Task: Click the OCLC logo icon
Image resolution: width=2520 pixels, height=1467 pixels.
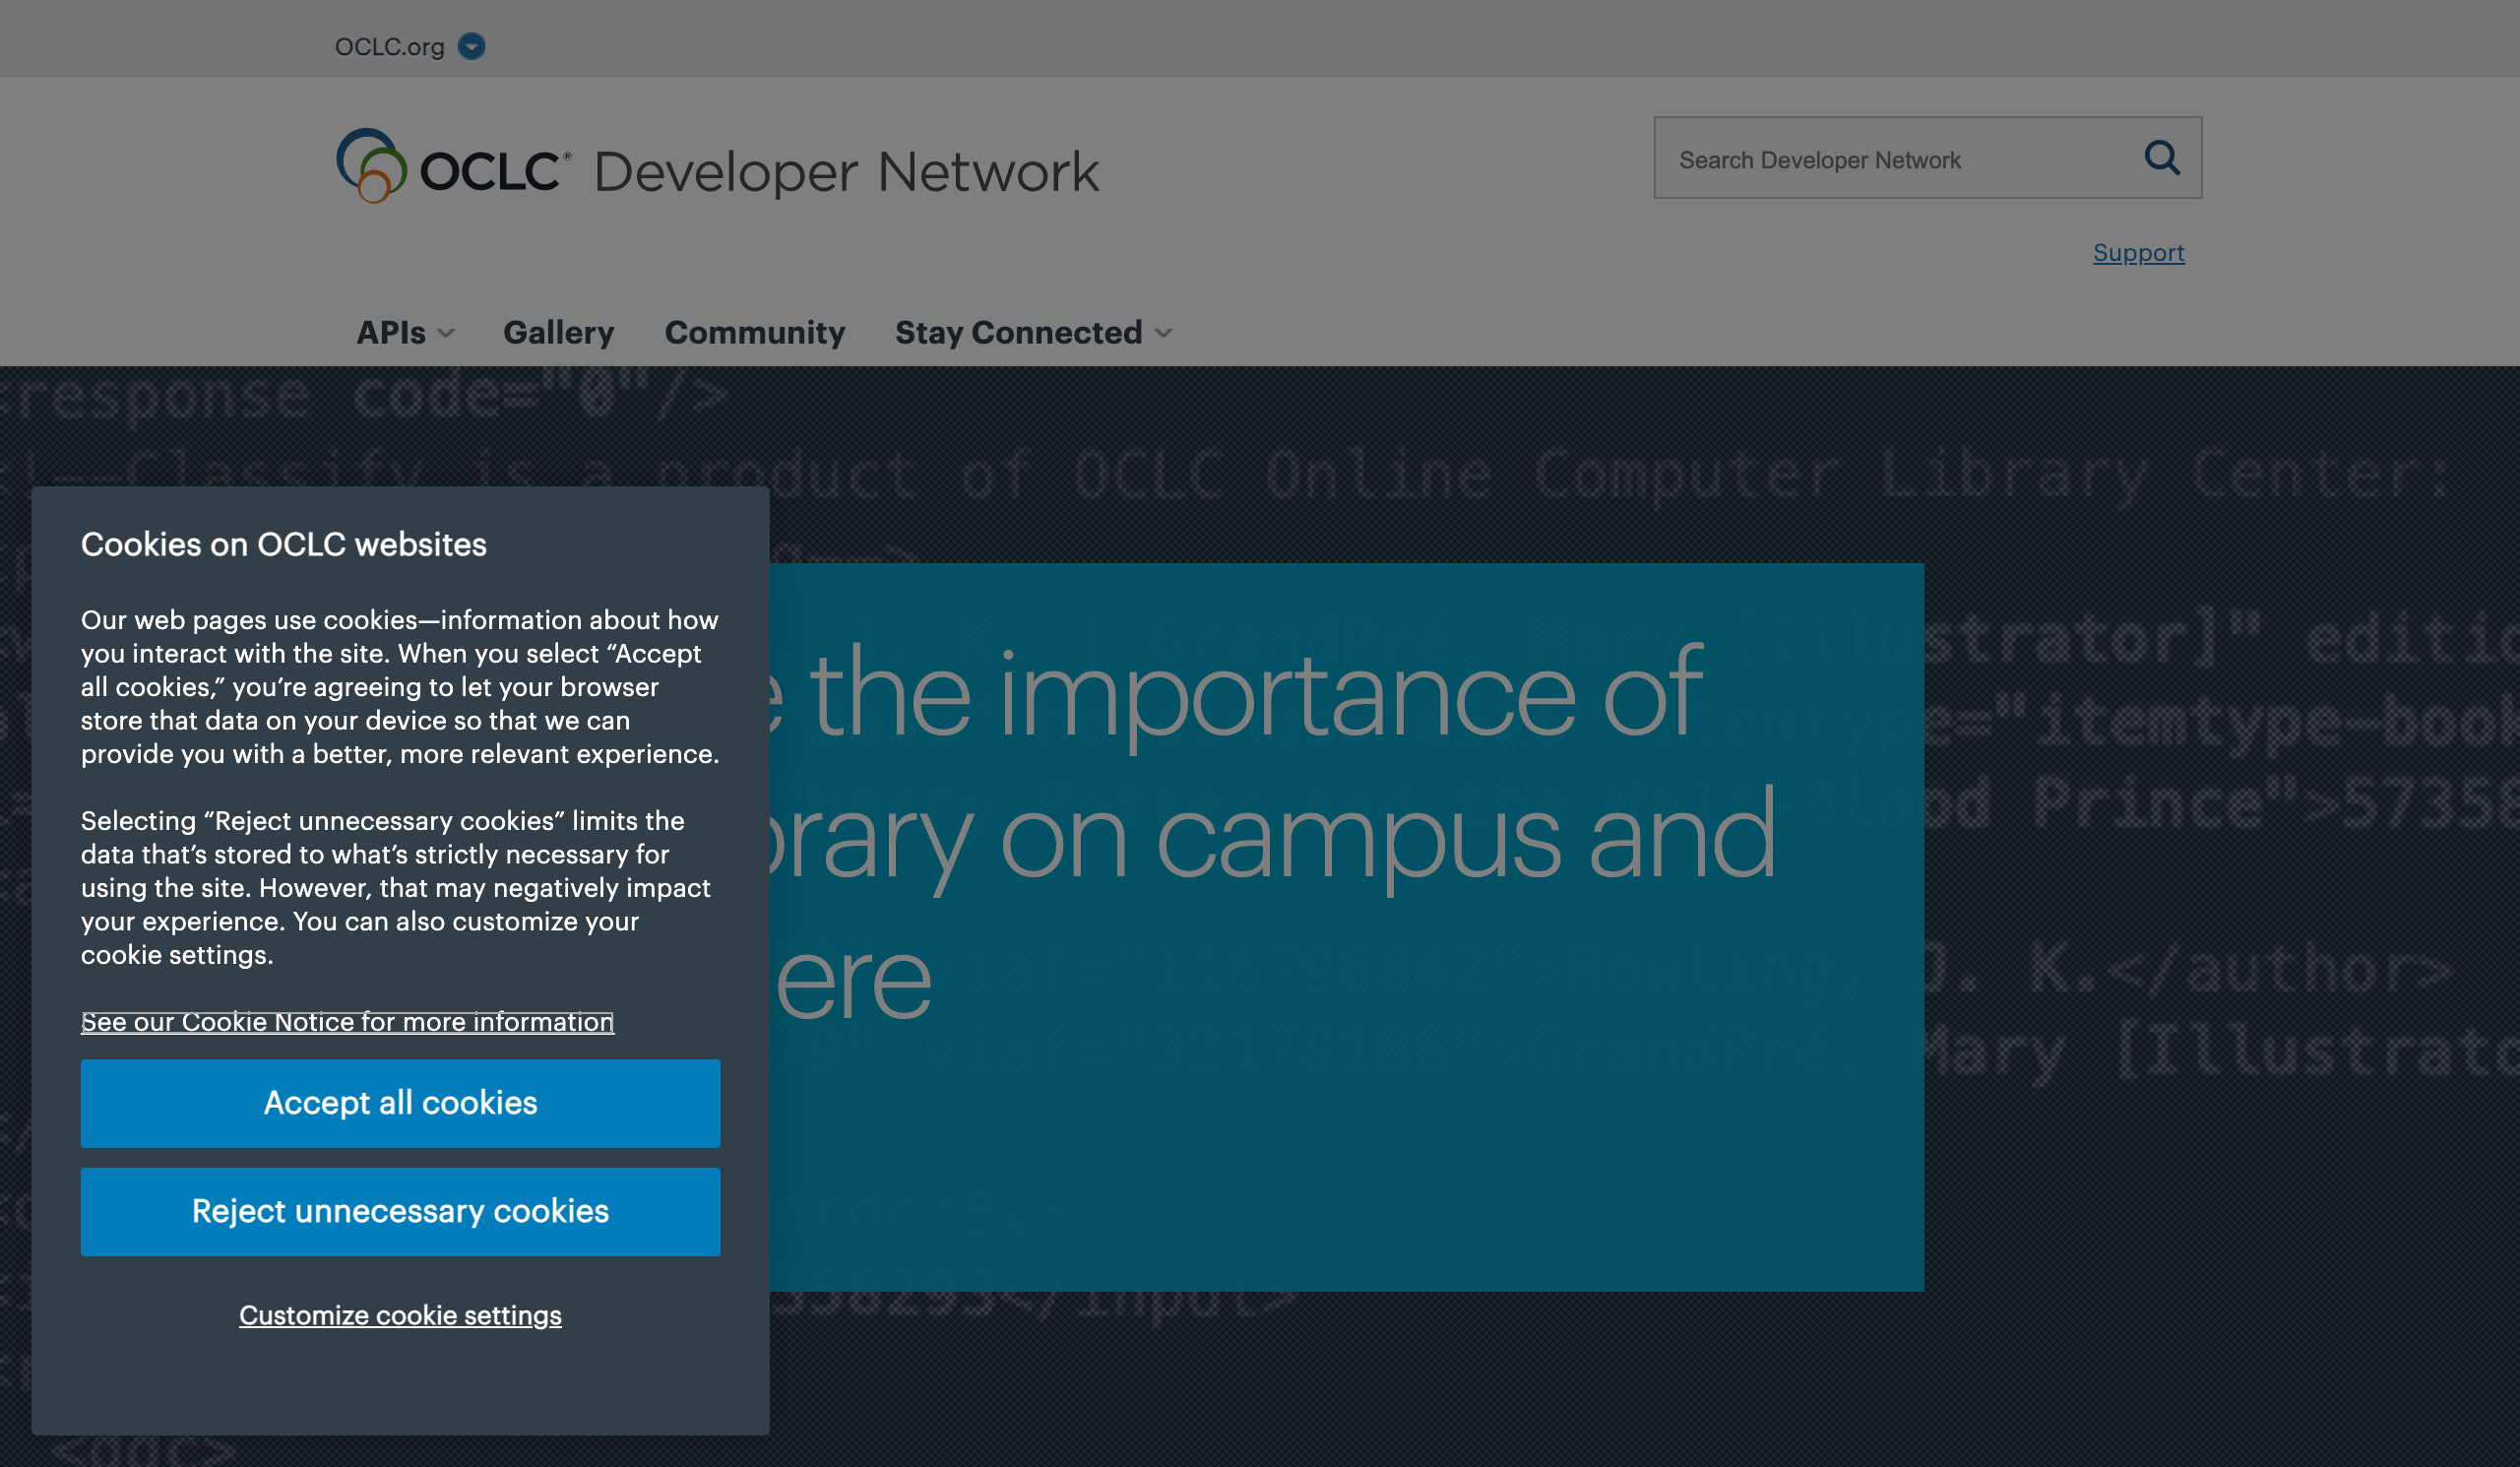Action: pyautogui.click(x=371, y=165)
